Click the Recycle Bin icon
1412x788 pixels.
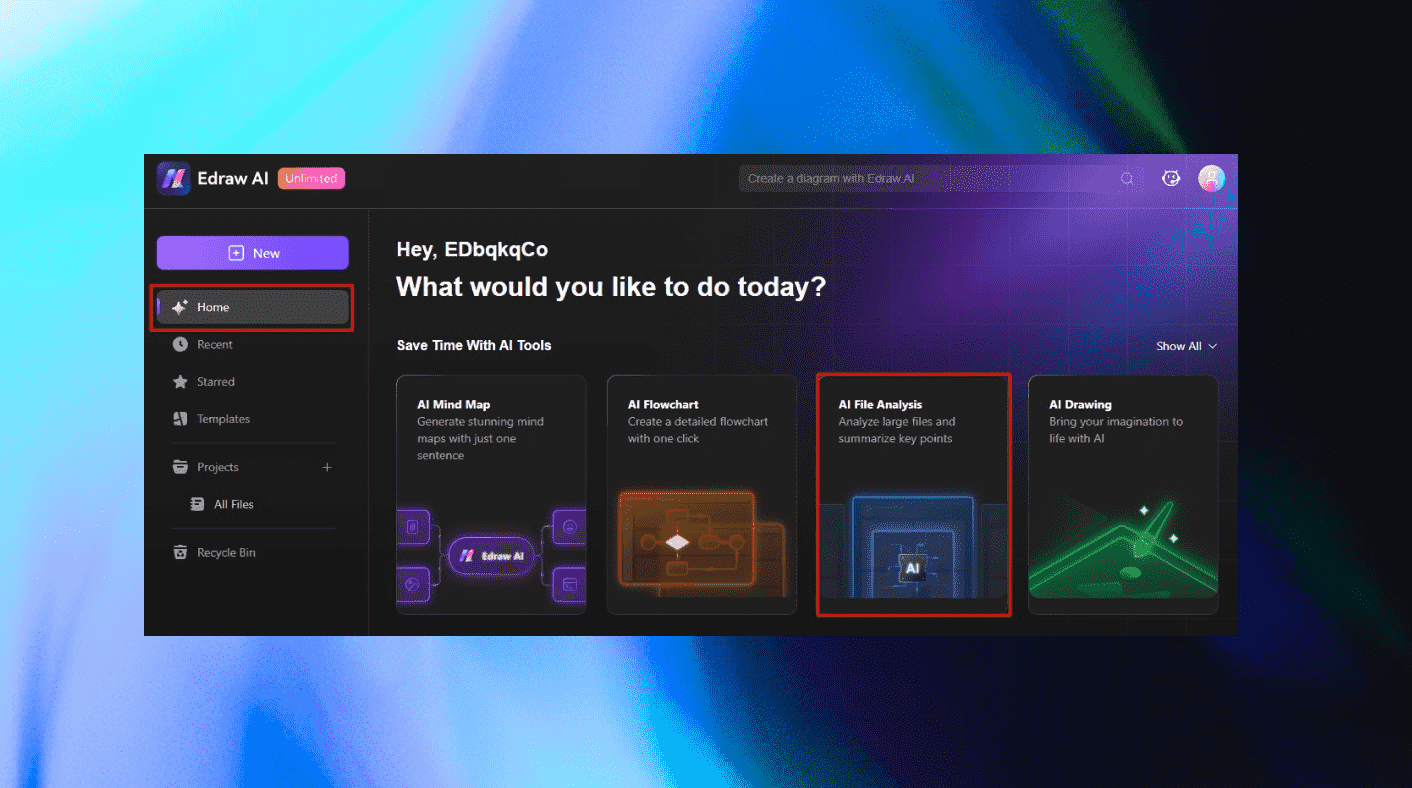click(x=180, y=552)
